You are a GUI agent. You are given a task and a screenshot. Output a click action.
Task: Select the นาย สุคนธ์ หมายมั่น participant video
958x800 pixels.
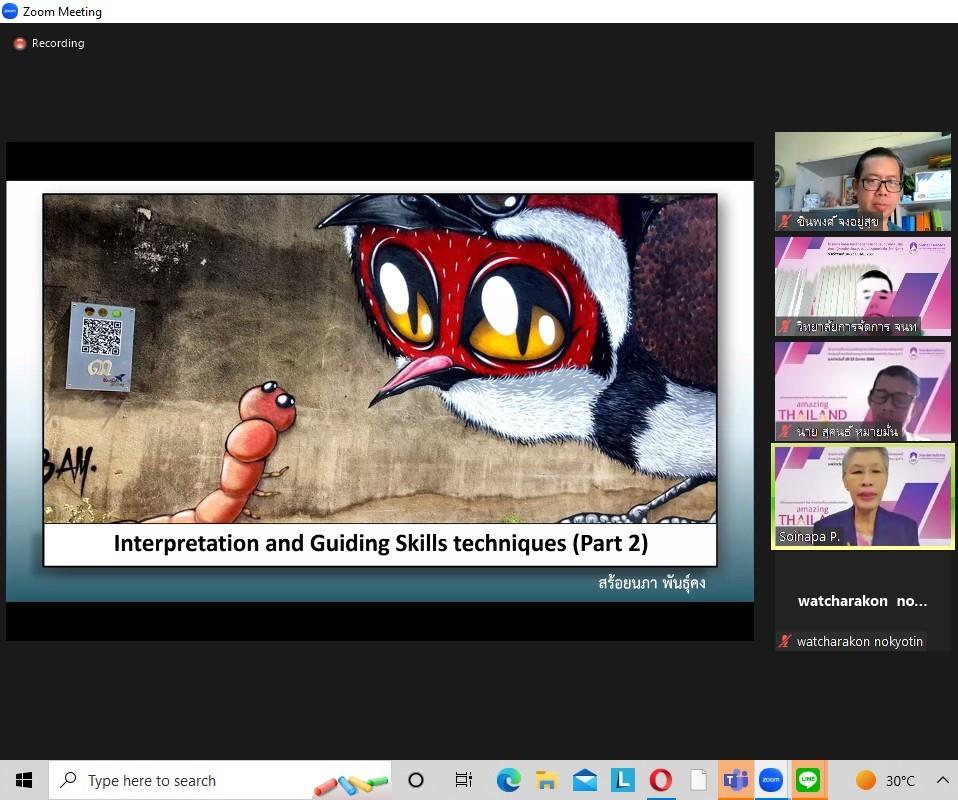pyautogui.click(x=863, y=391)
